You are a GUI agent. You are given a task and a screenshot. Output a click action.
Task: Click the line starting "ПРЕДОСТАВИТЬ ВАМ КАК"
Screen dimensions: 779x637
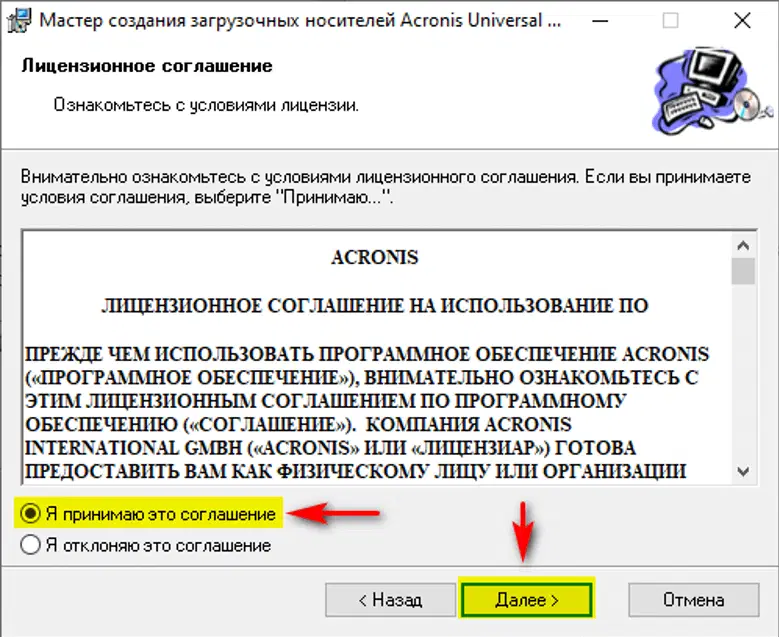355,471
